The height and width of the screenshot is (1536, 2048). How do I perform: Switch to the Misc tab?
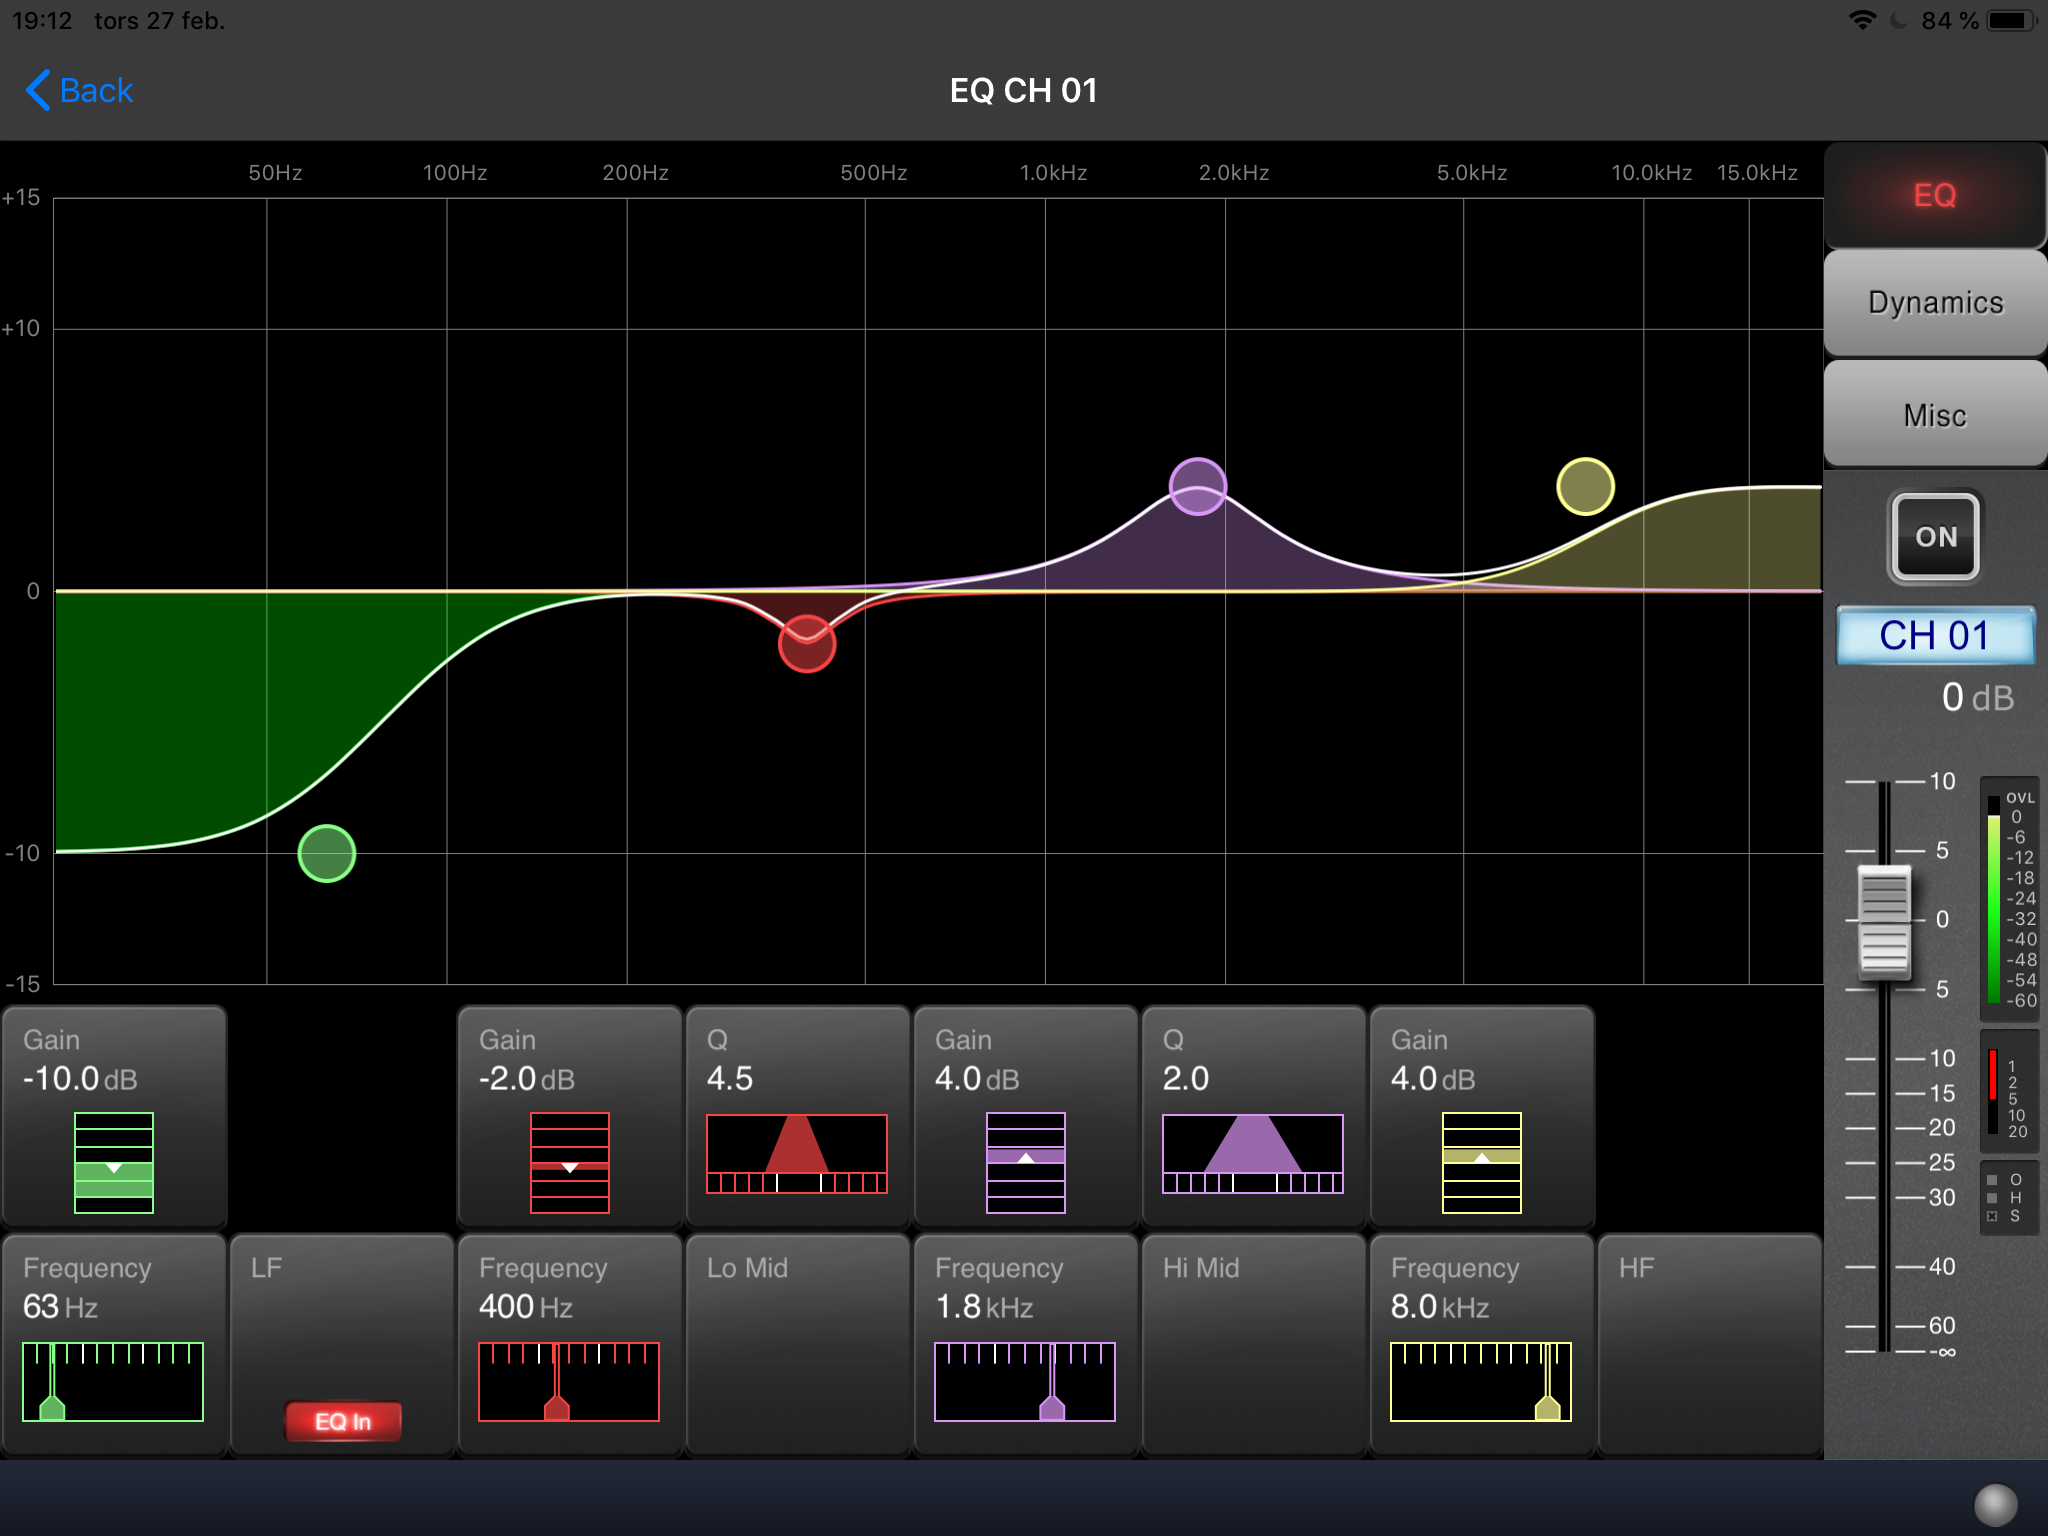(x=1935, y=414)
